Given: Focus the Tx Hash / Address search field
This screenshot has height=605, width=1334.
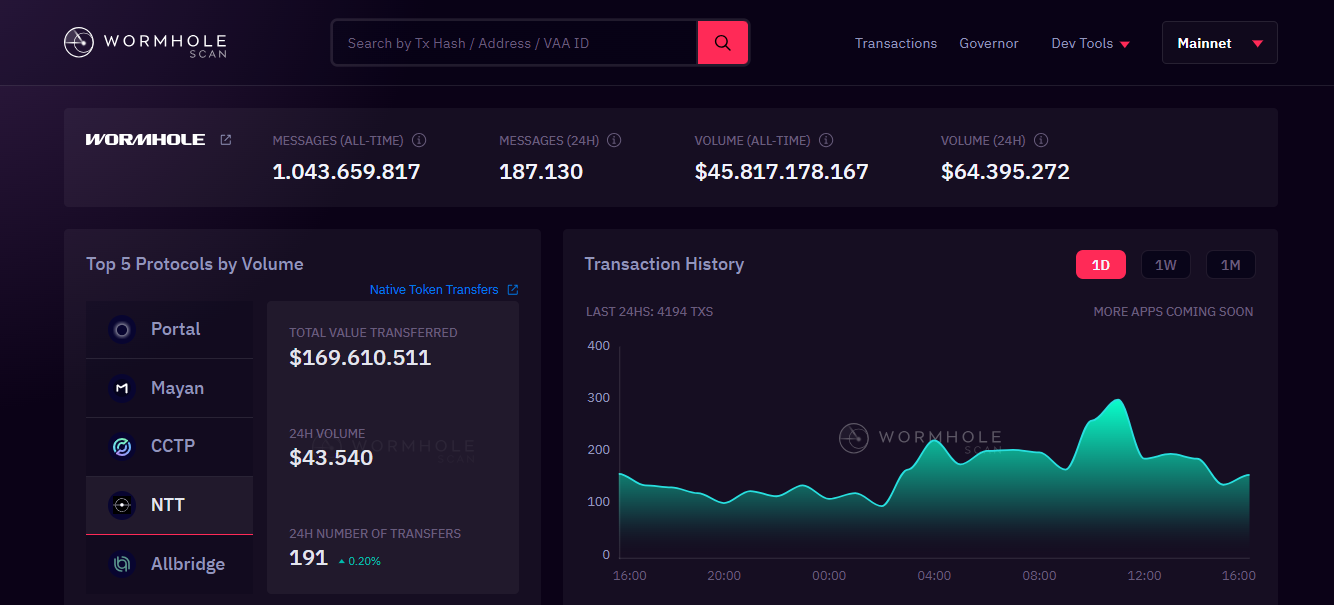Looking at the screenshot, I should pyautogui.click(x=514, y=43).
